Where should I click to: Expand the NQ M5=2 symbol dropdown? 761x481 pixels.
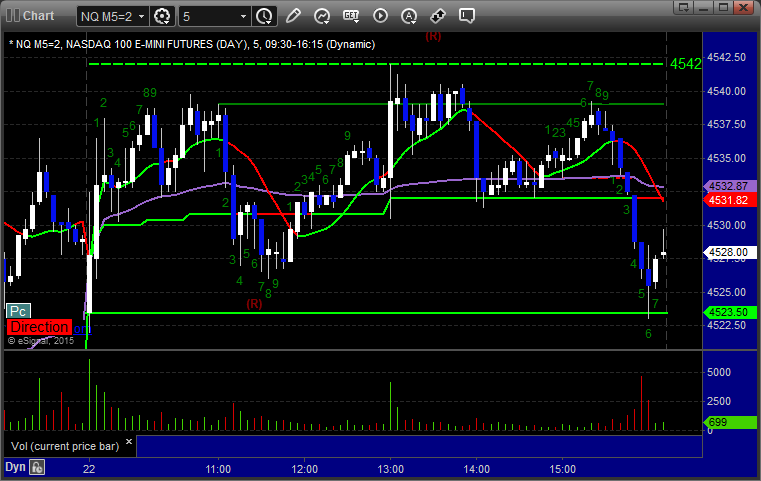(141, 17)
